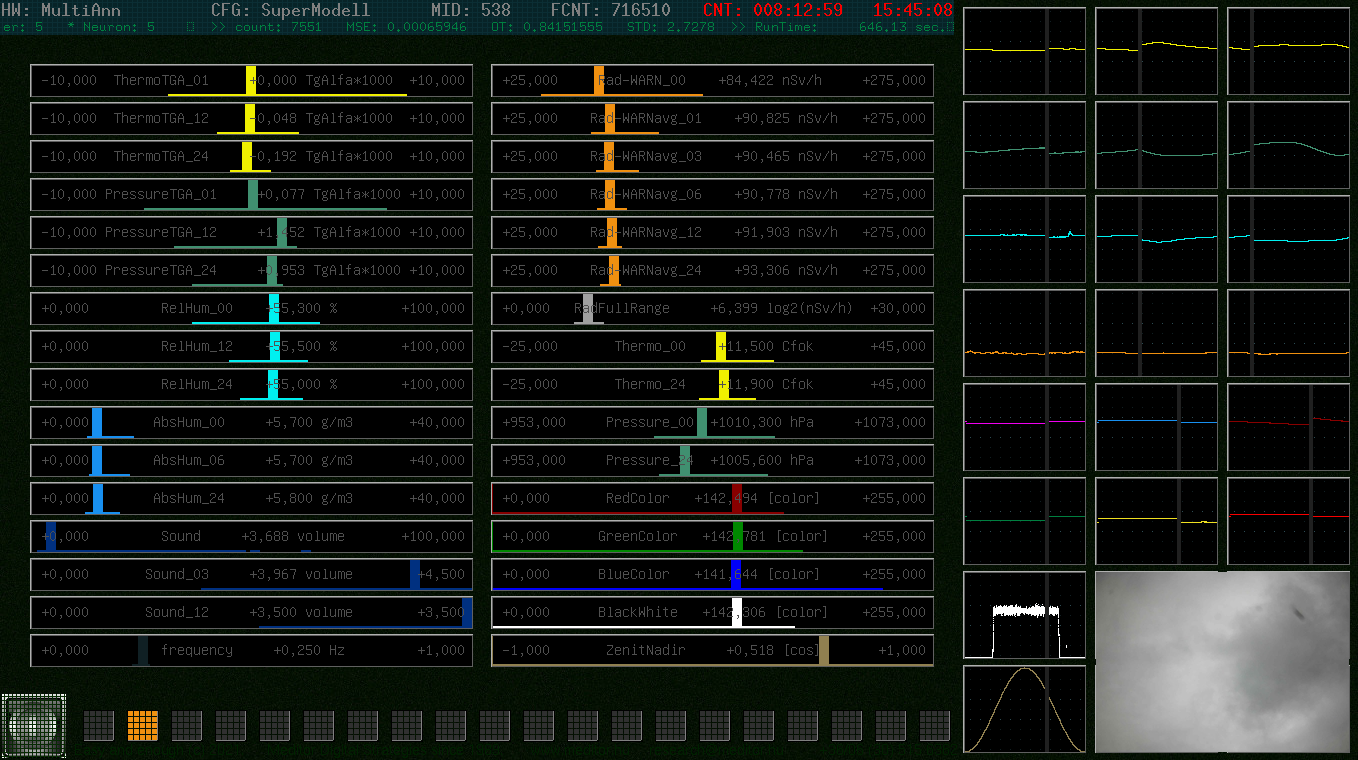
Task: Open the green line trend chart
Action: (x=1025, y=521)
